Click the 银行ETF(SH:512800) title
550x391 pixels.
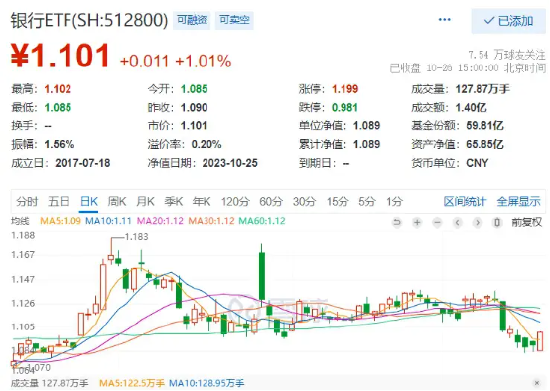coord(89,20)
